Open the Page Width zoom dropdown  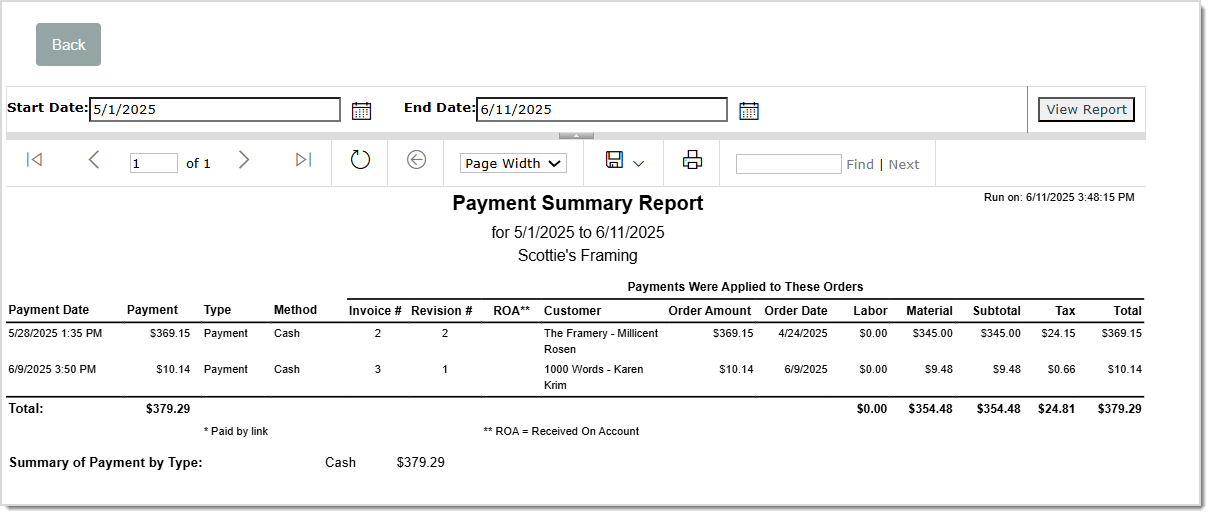click(x=513, y=163)
